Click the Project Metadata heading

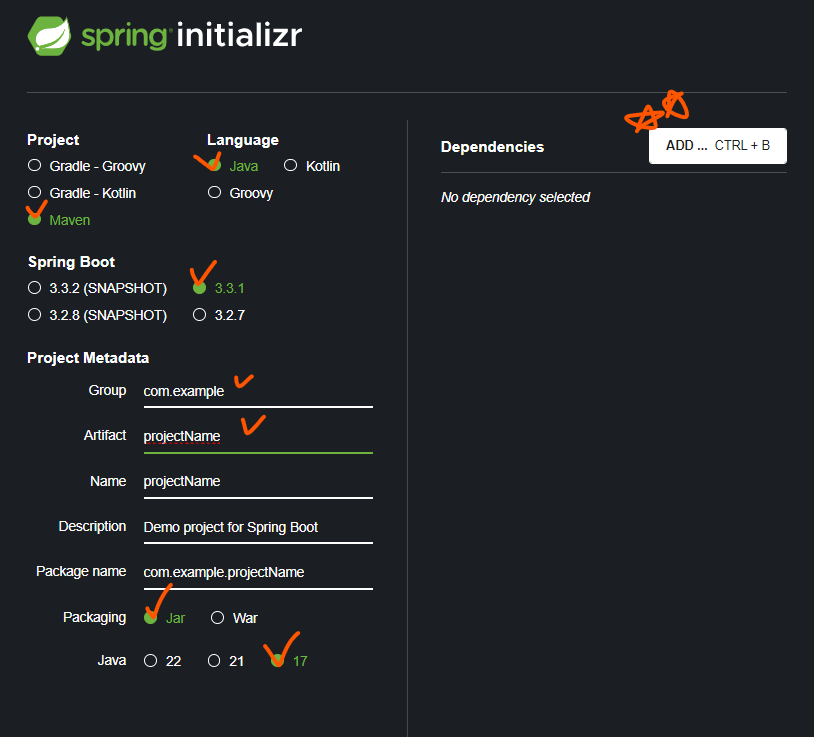coord(88,358)
